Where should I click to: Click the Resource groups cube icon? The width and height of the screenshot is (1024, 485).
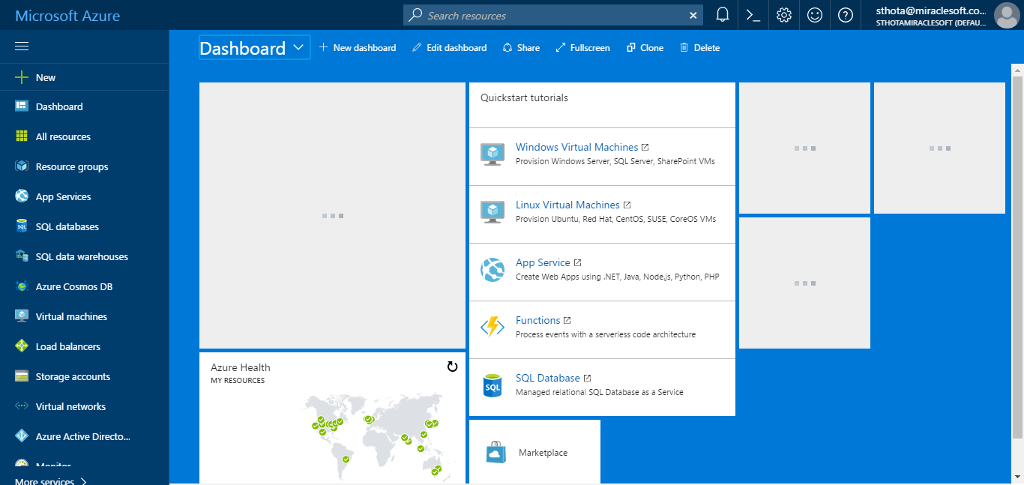22,166
